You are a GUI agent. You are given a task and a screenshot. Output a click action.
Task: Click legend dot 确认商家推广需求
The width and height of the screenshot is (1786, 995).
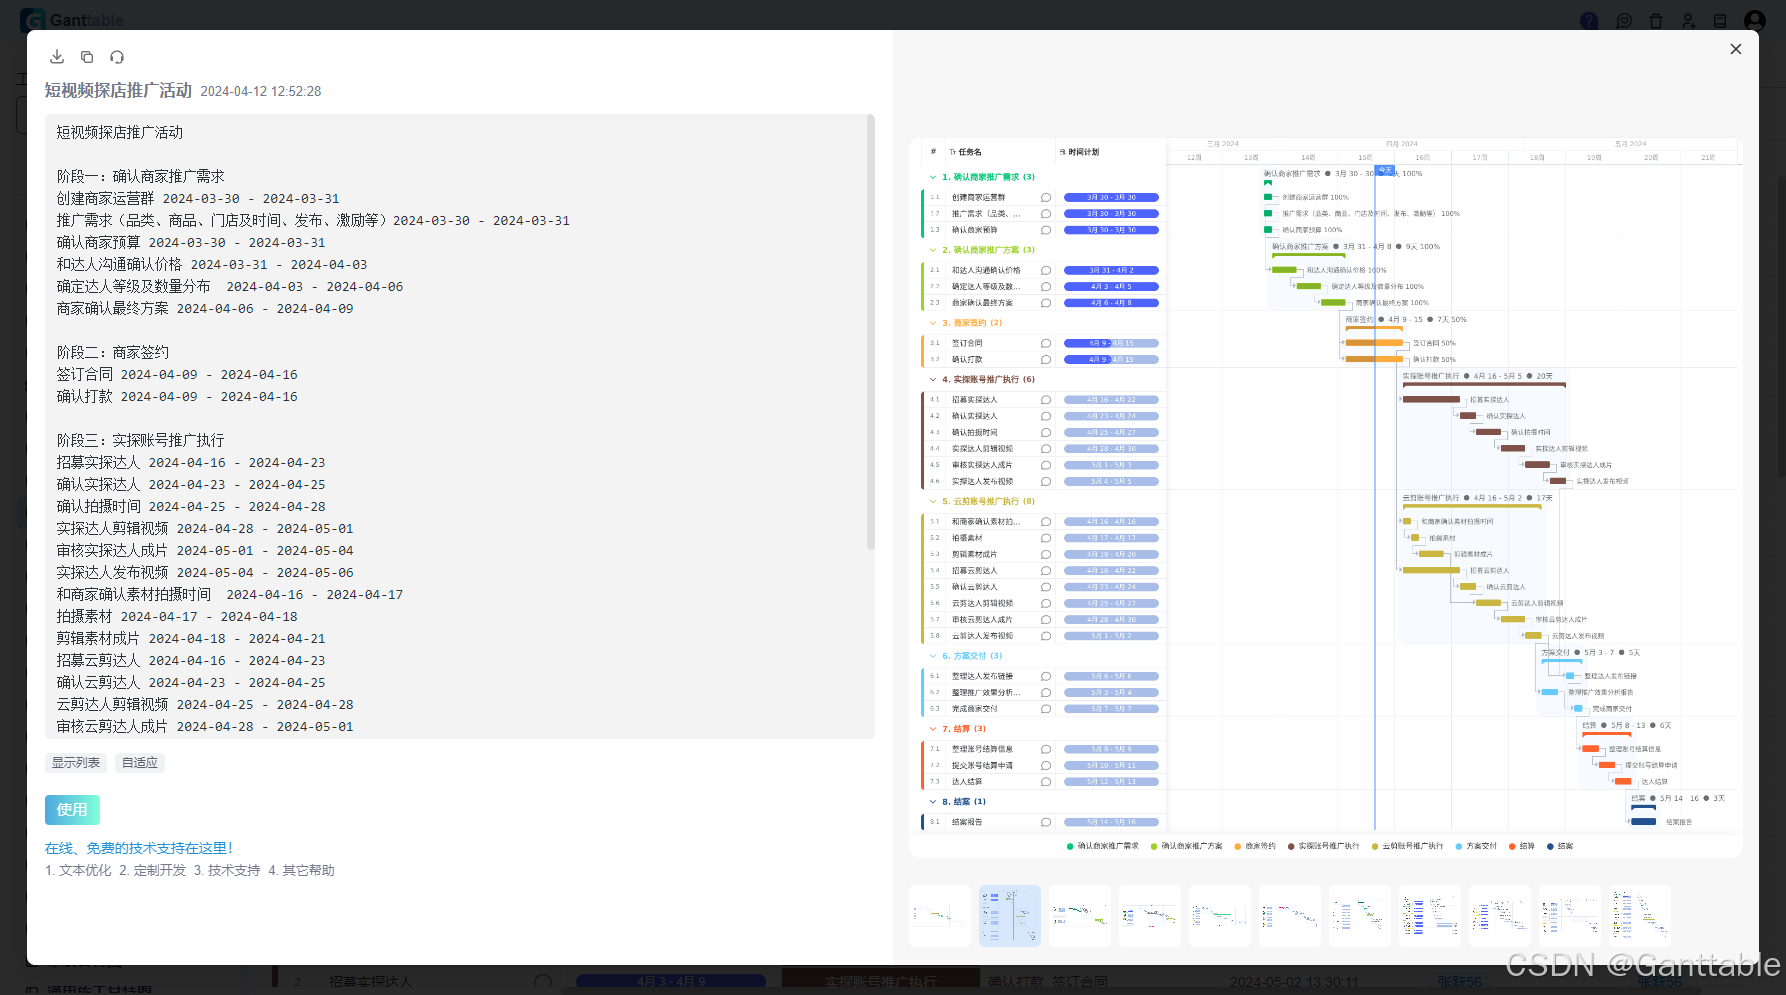[x=1071, y=846]
